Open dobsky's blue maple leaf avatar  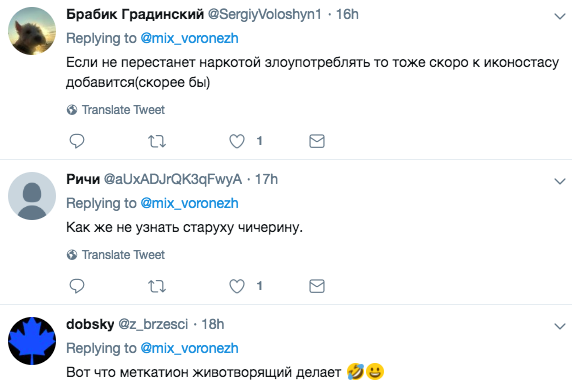click(32, 341)
